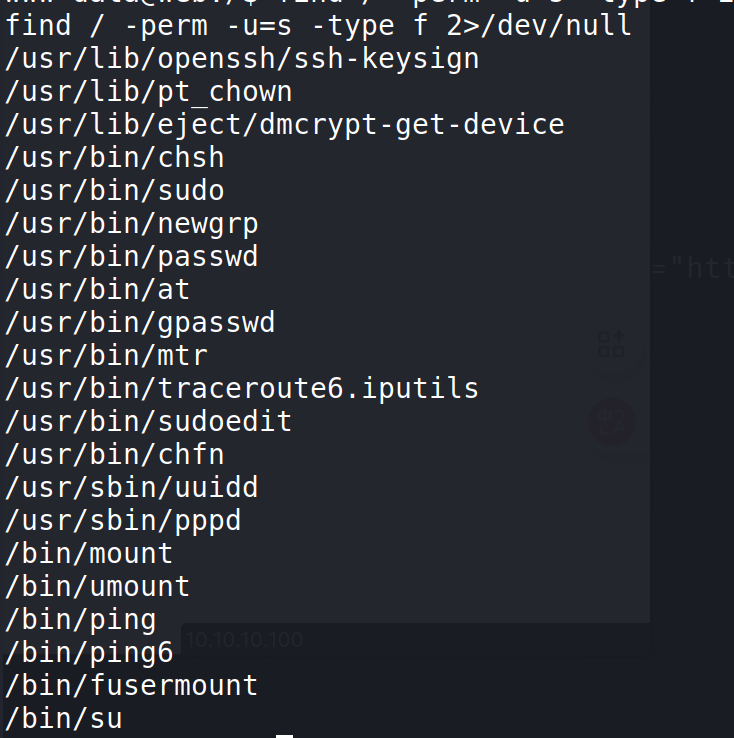The image size is (734, 738).
Task: Click the faint 10.10.10.100 address label
Action: coord(244,640)
